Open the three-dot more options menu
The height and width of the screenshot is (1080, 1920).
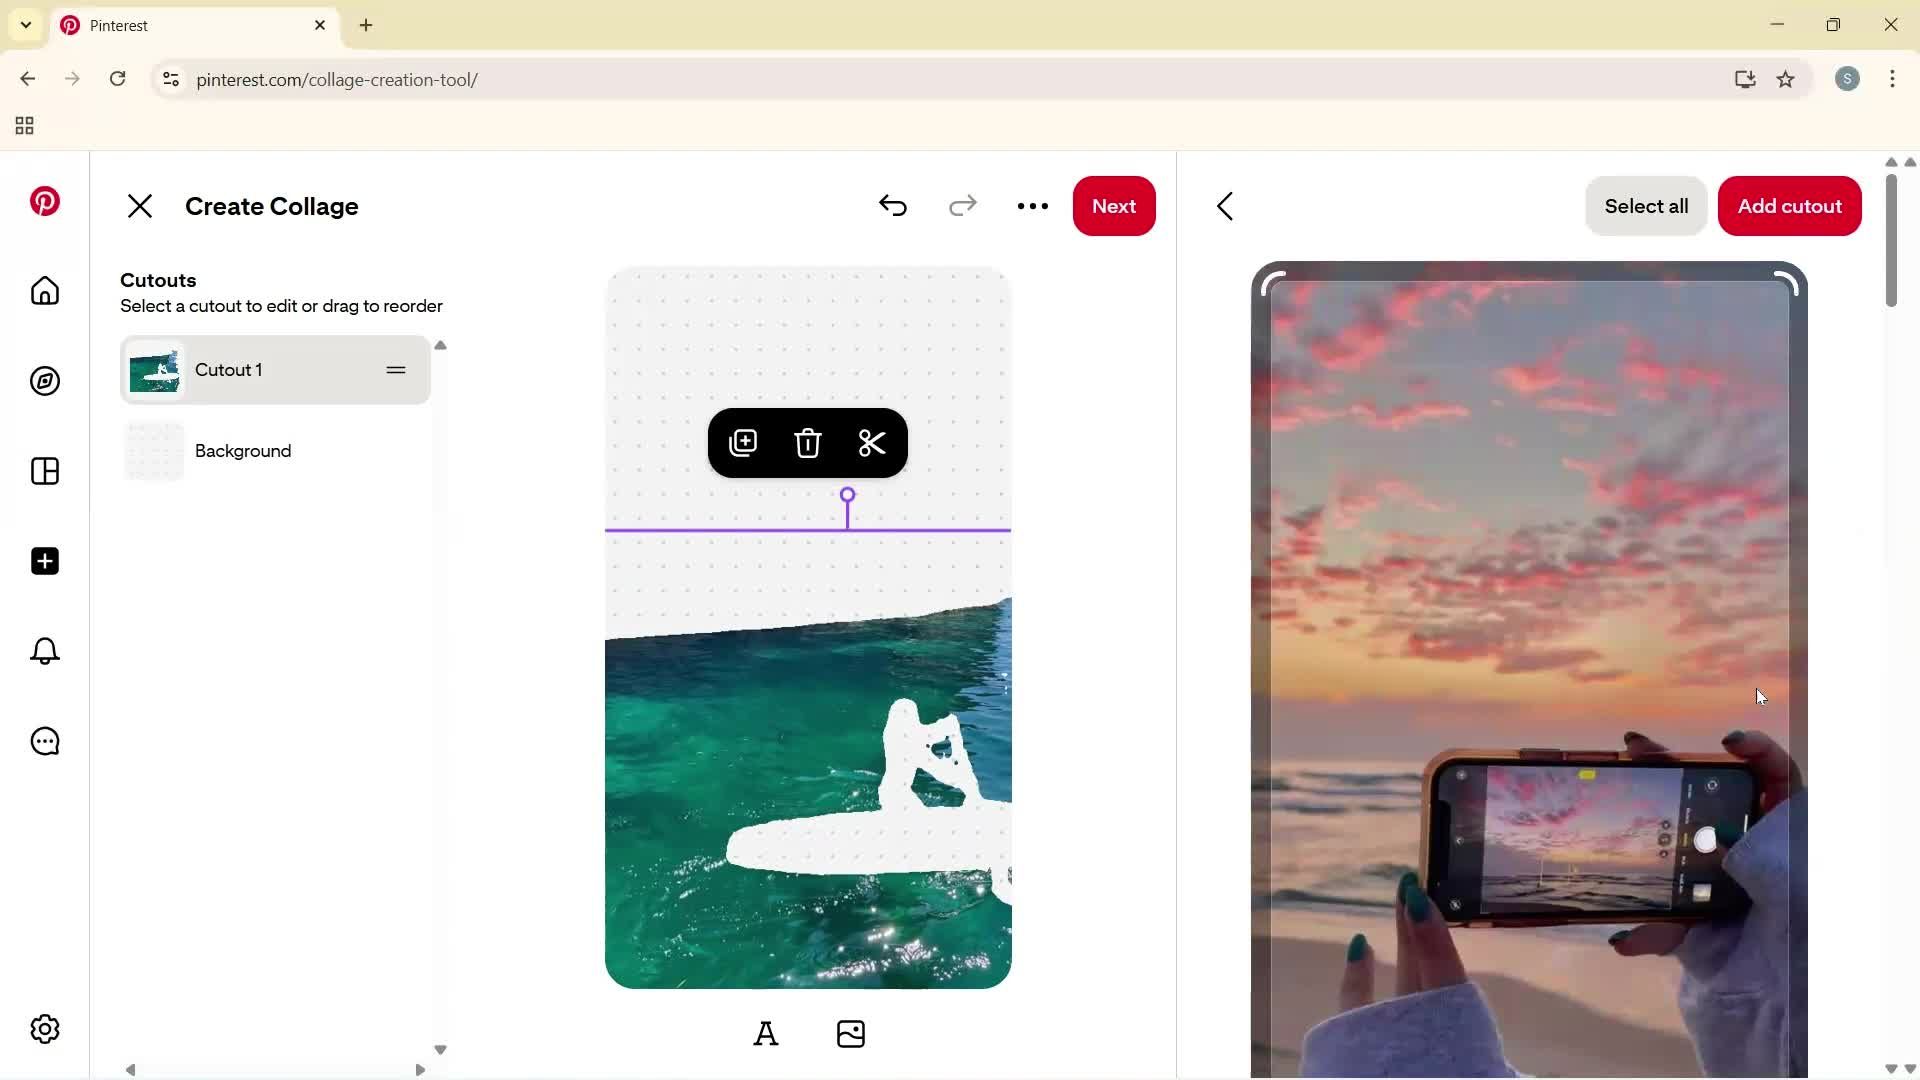[1033, 206]
